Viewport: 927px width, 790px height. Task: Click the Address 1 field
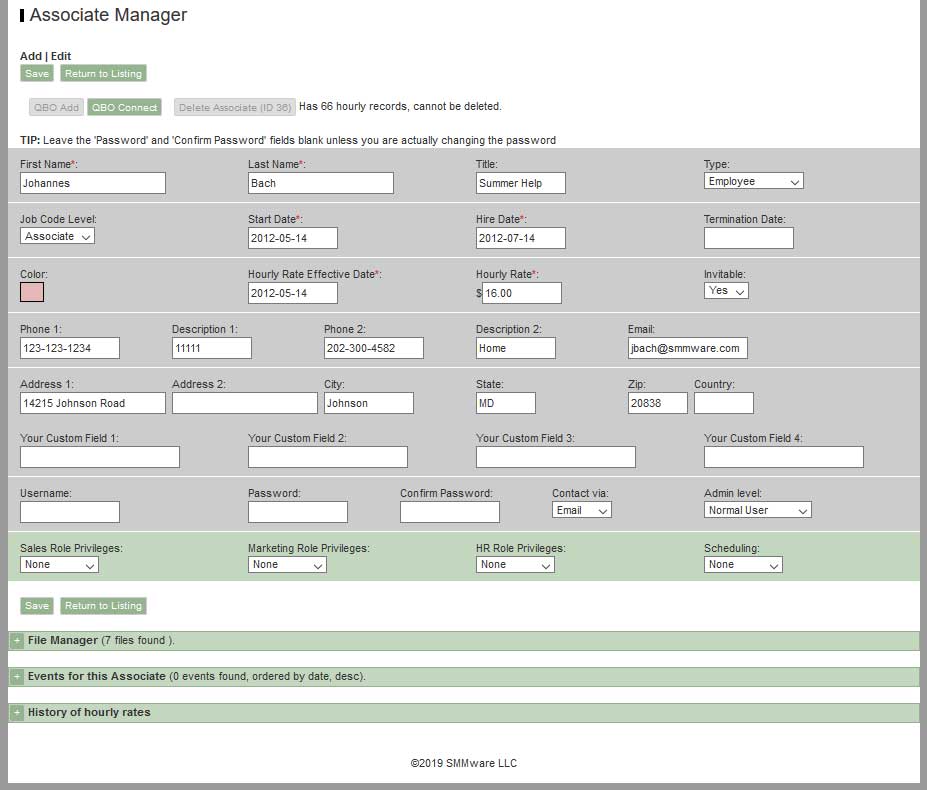click(x=93, y=403)
